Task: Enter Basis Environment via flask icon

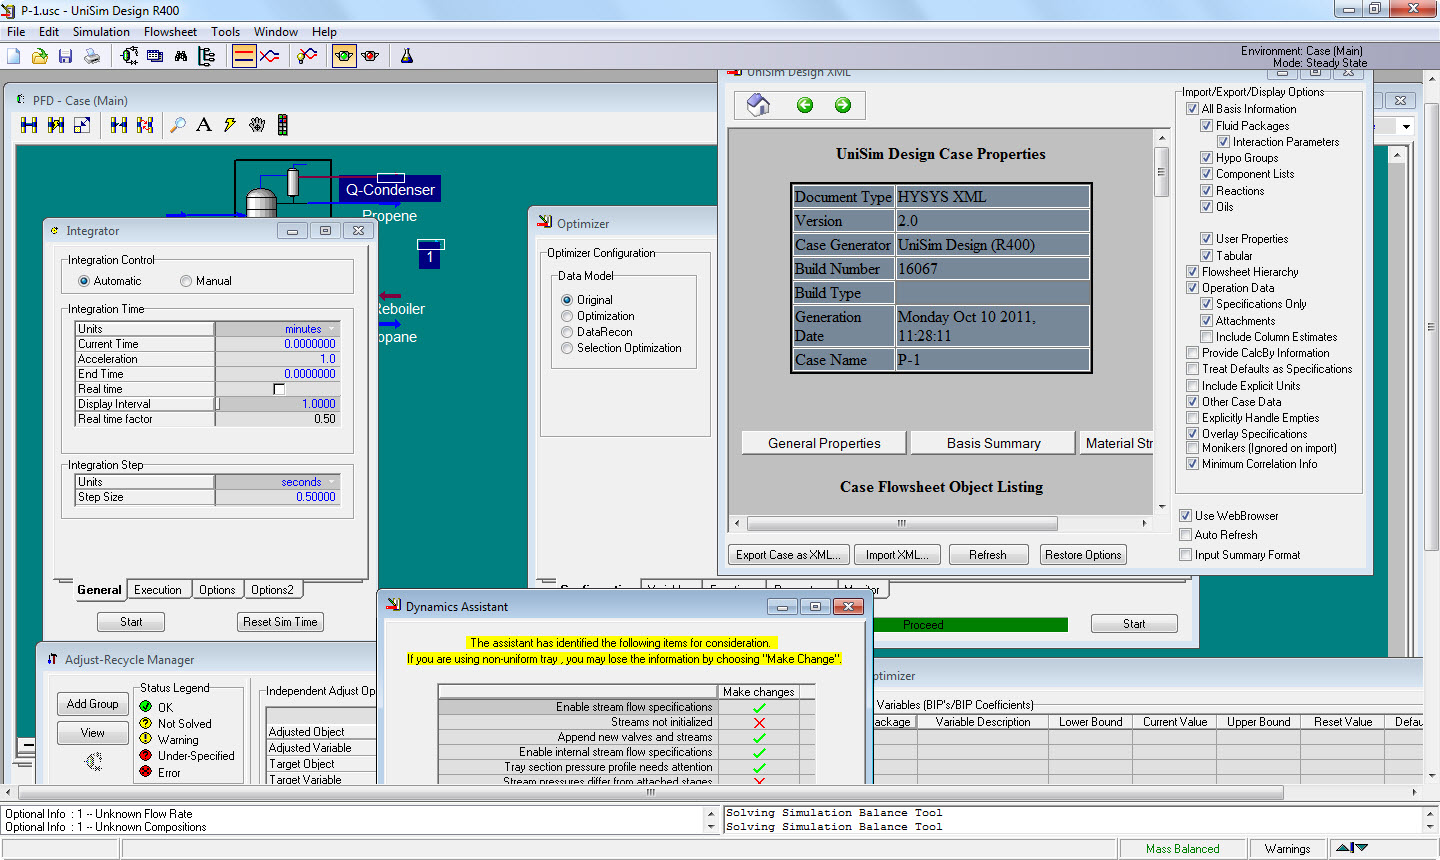Action: [x=407, y=56]
